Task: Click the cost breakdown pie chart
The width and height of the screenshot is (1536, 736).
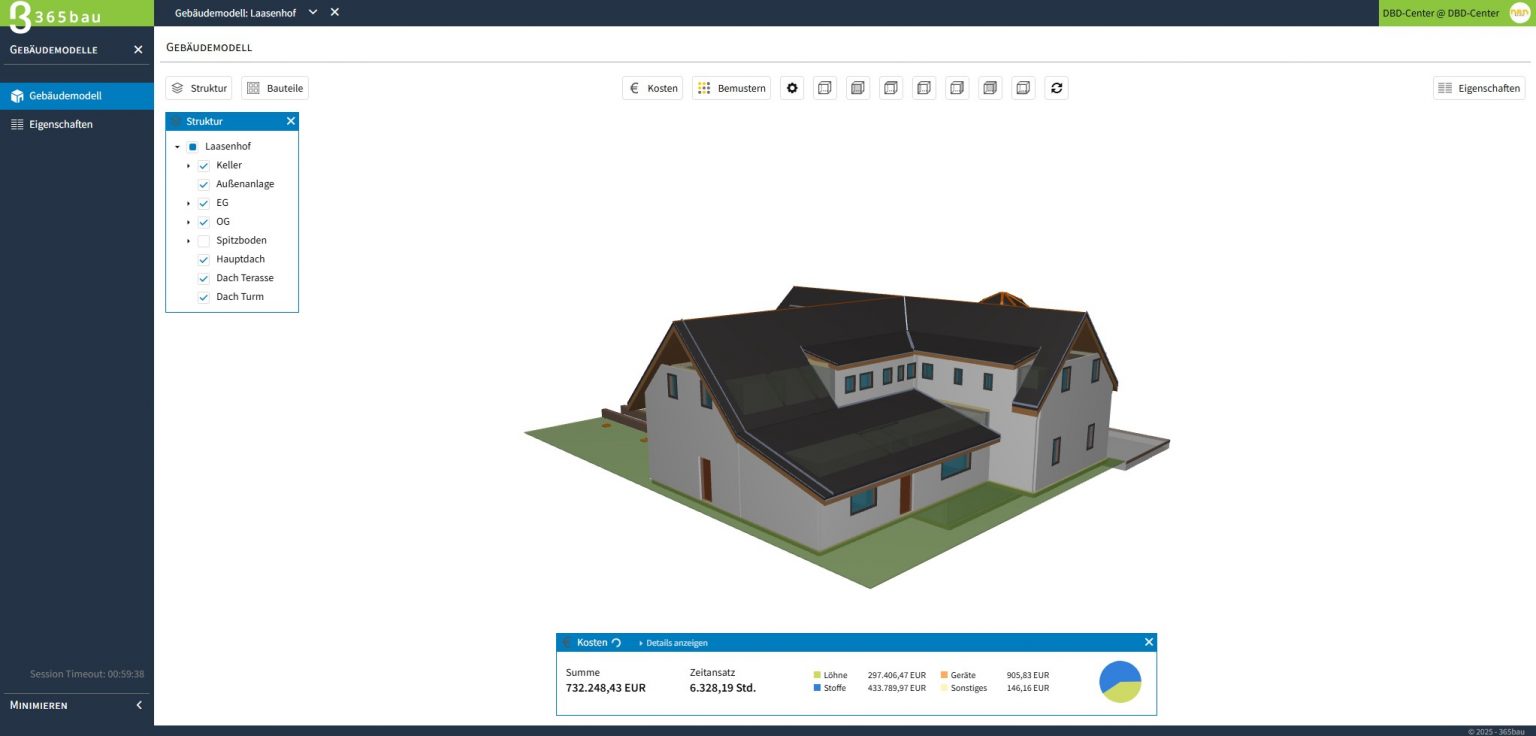Action: (1120, 682)
